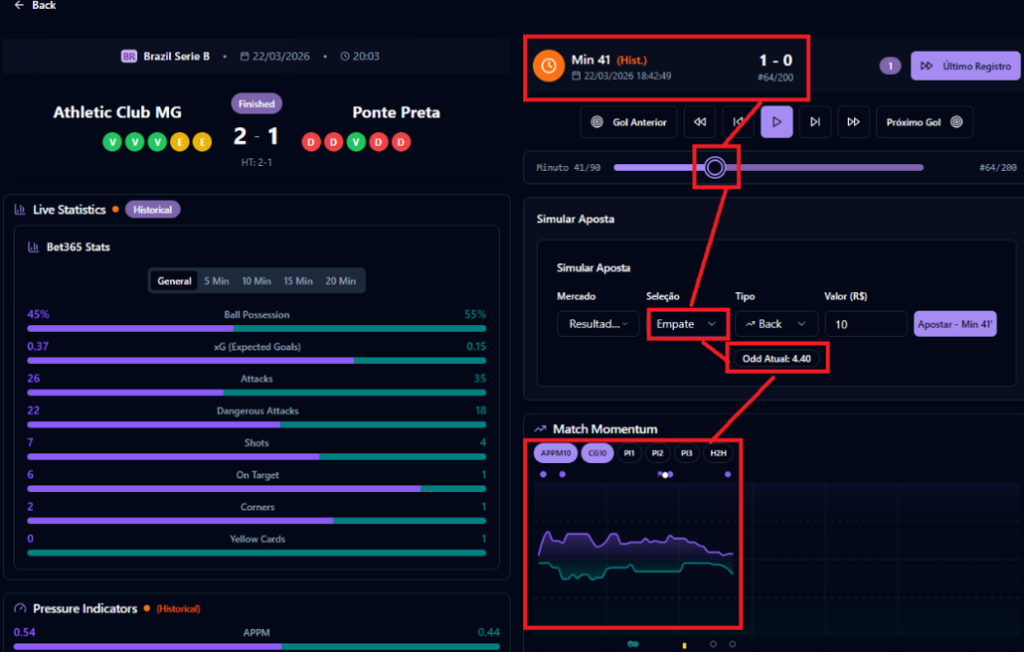This screenshot has width=1024, height=652.
Task: Open the Mercado dropdown
Action: 597,324
